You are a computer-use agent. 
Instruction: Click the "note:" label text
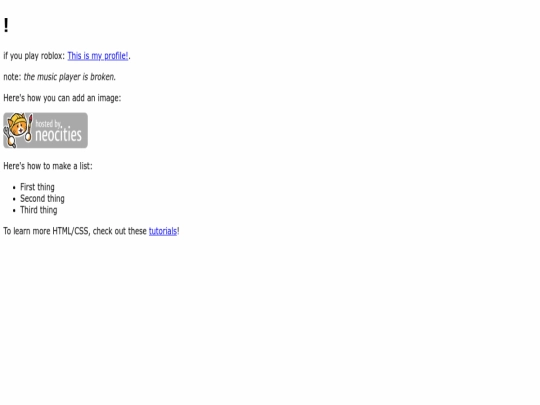[x=12, y=77]
